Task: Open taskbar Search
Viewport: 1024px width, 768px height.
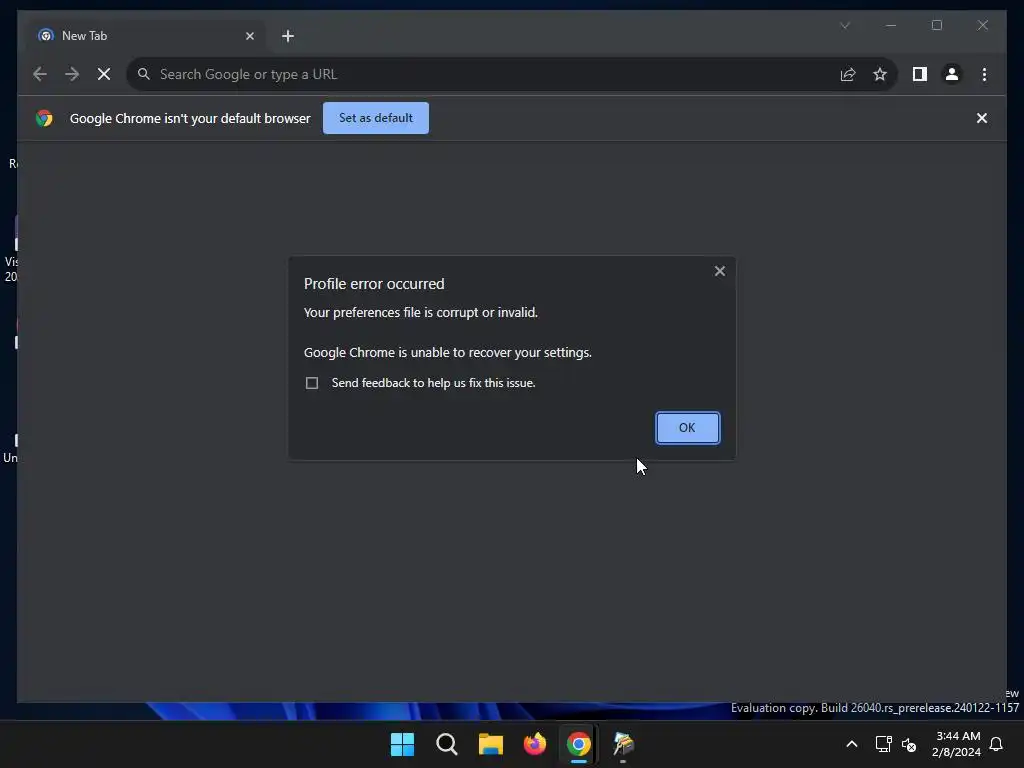Action: click(x=447, y=744)
